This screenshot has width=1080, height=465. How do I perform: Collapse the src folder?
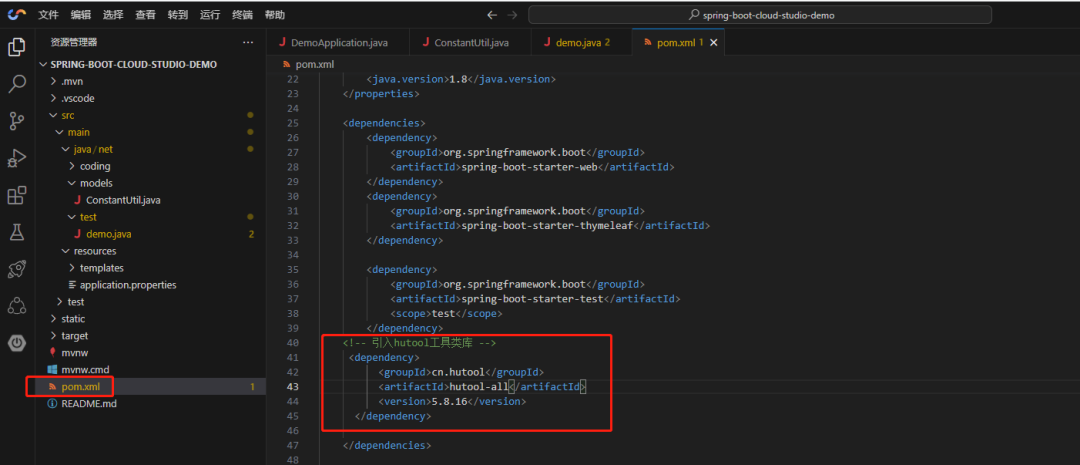click(150, 115)
